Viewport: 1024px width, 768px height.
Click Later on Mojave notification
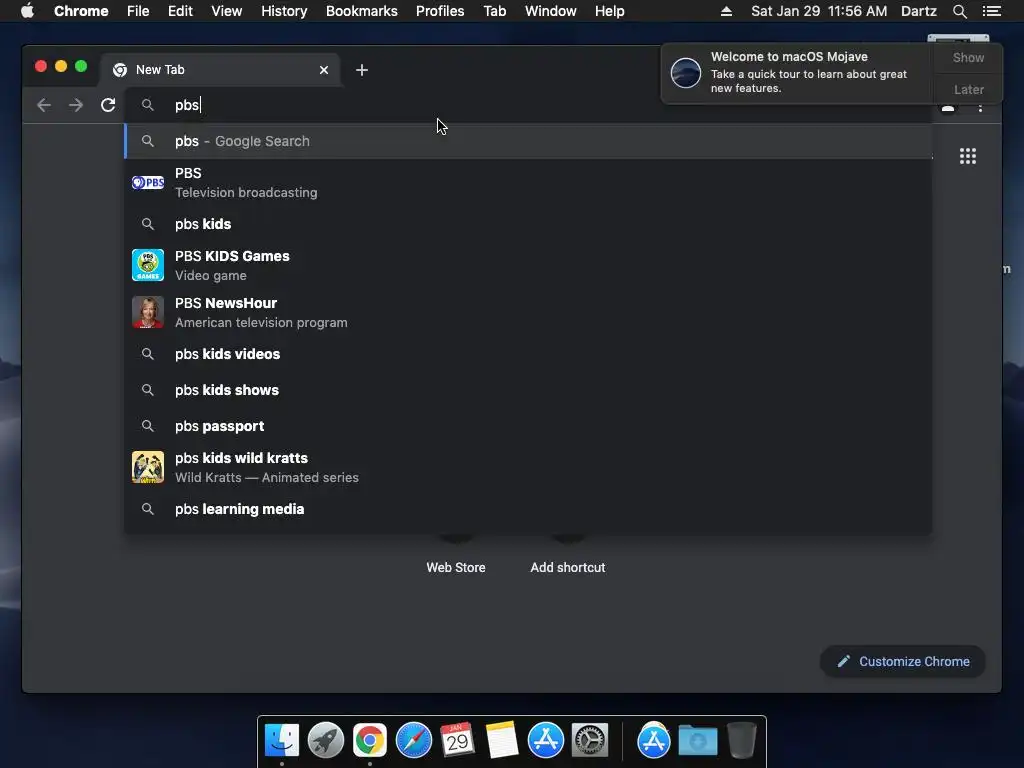click(x=968, y=89)
